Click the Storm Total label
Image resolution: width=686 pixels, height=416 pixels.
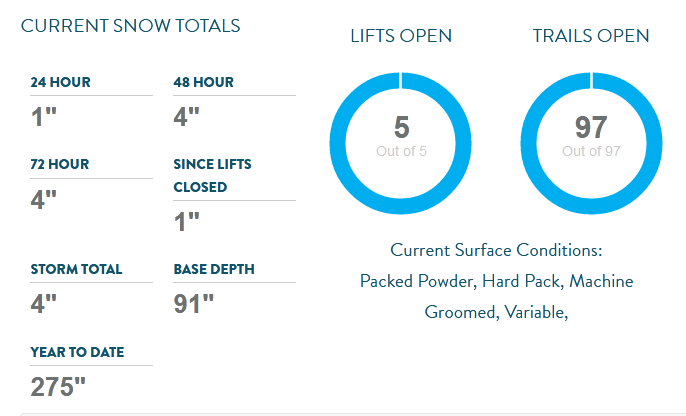click(76, 269)
